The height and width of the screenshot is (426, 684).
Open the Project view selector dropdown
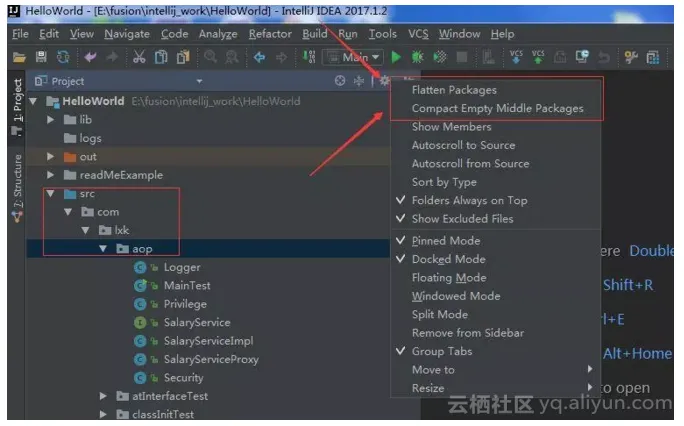pos(199,81)
